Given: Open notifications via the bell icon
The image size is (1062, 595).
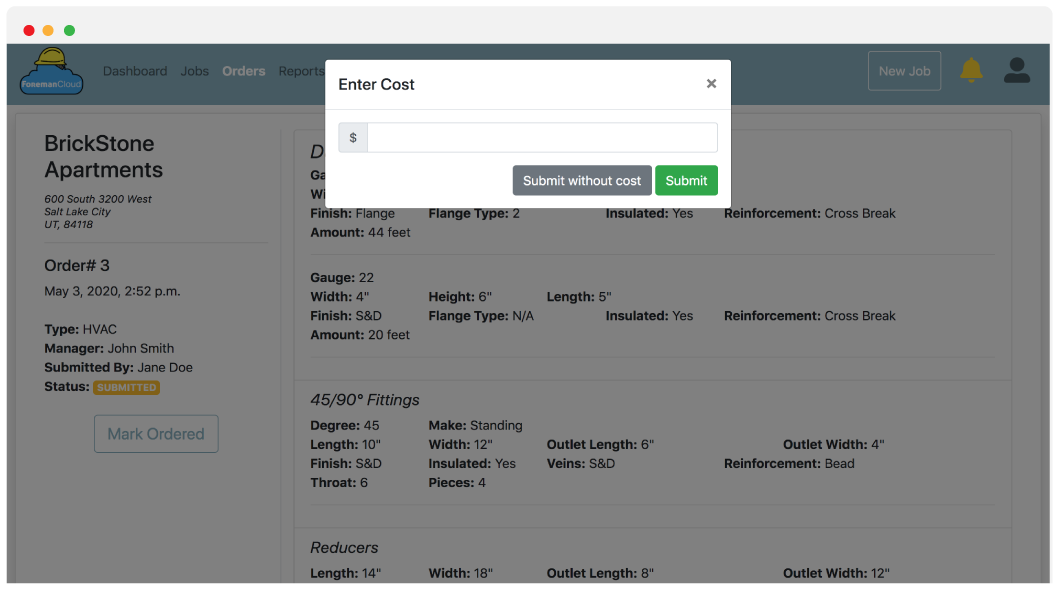Looking at the screenshot, I should 971,70.
